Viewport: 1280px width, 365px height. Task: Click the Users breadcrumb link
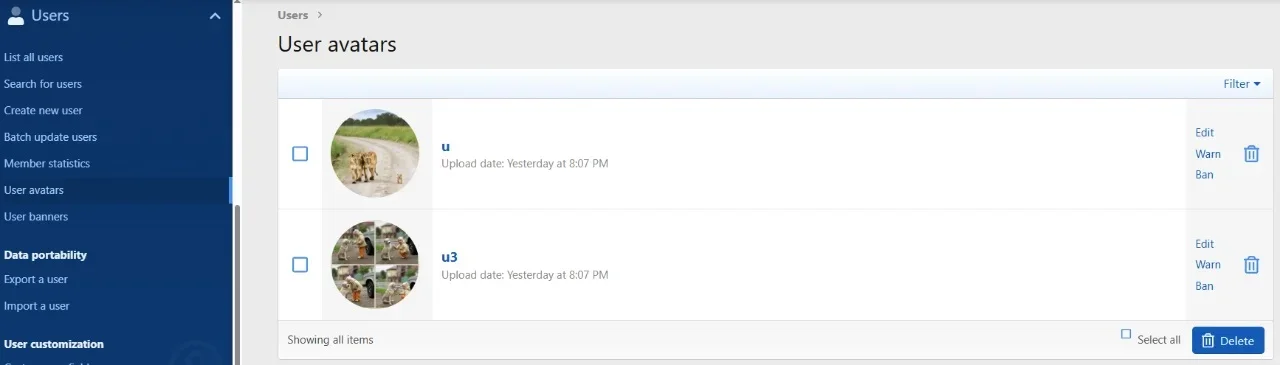[x=293, y=15]
